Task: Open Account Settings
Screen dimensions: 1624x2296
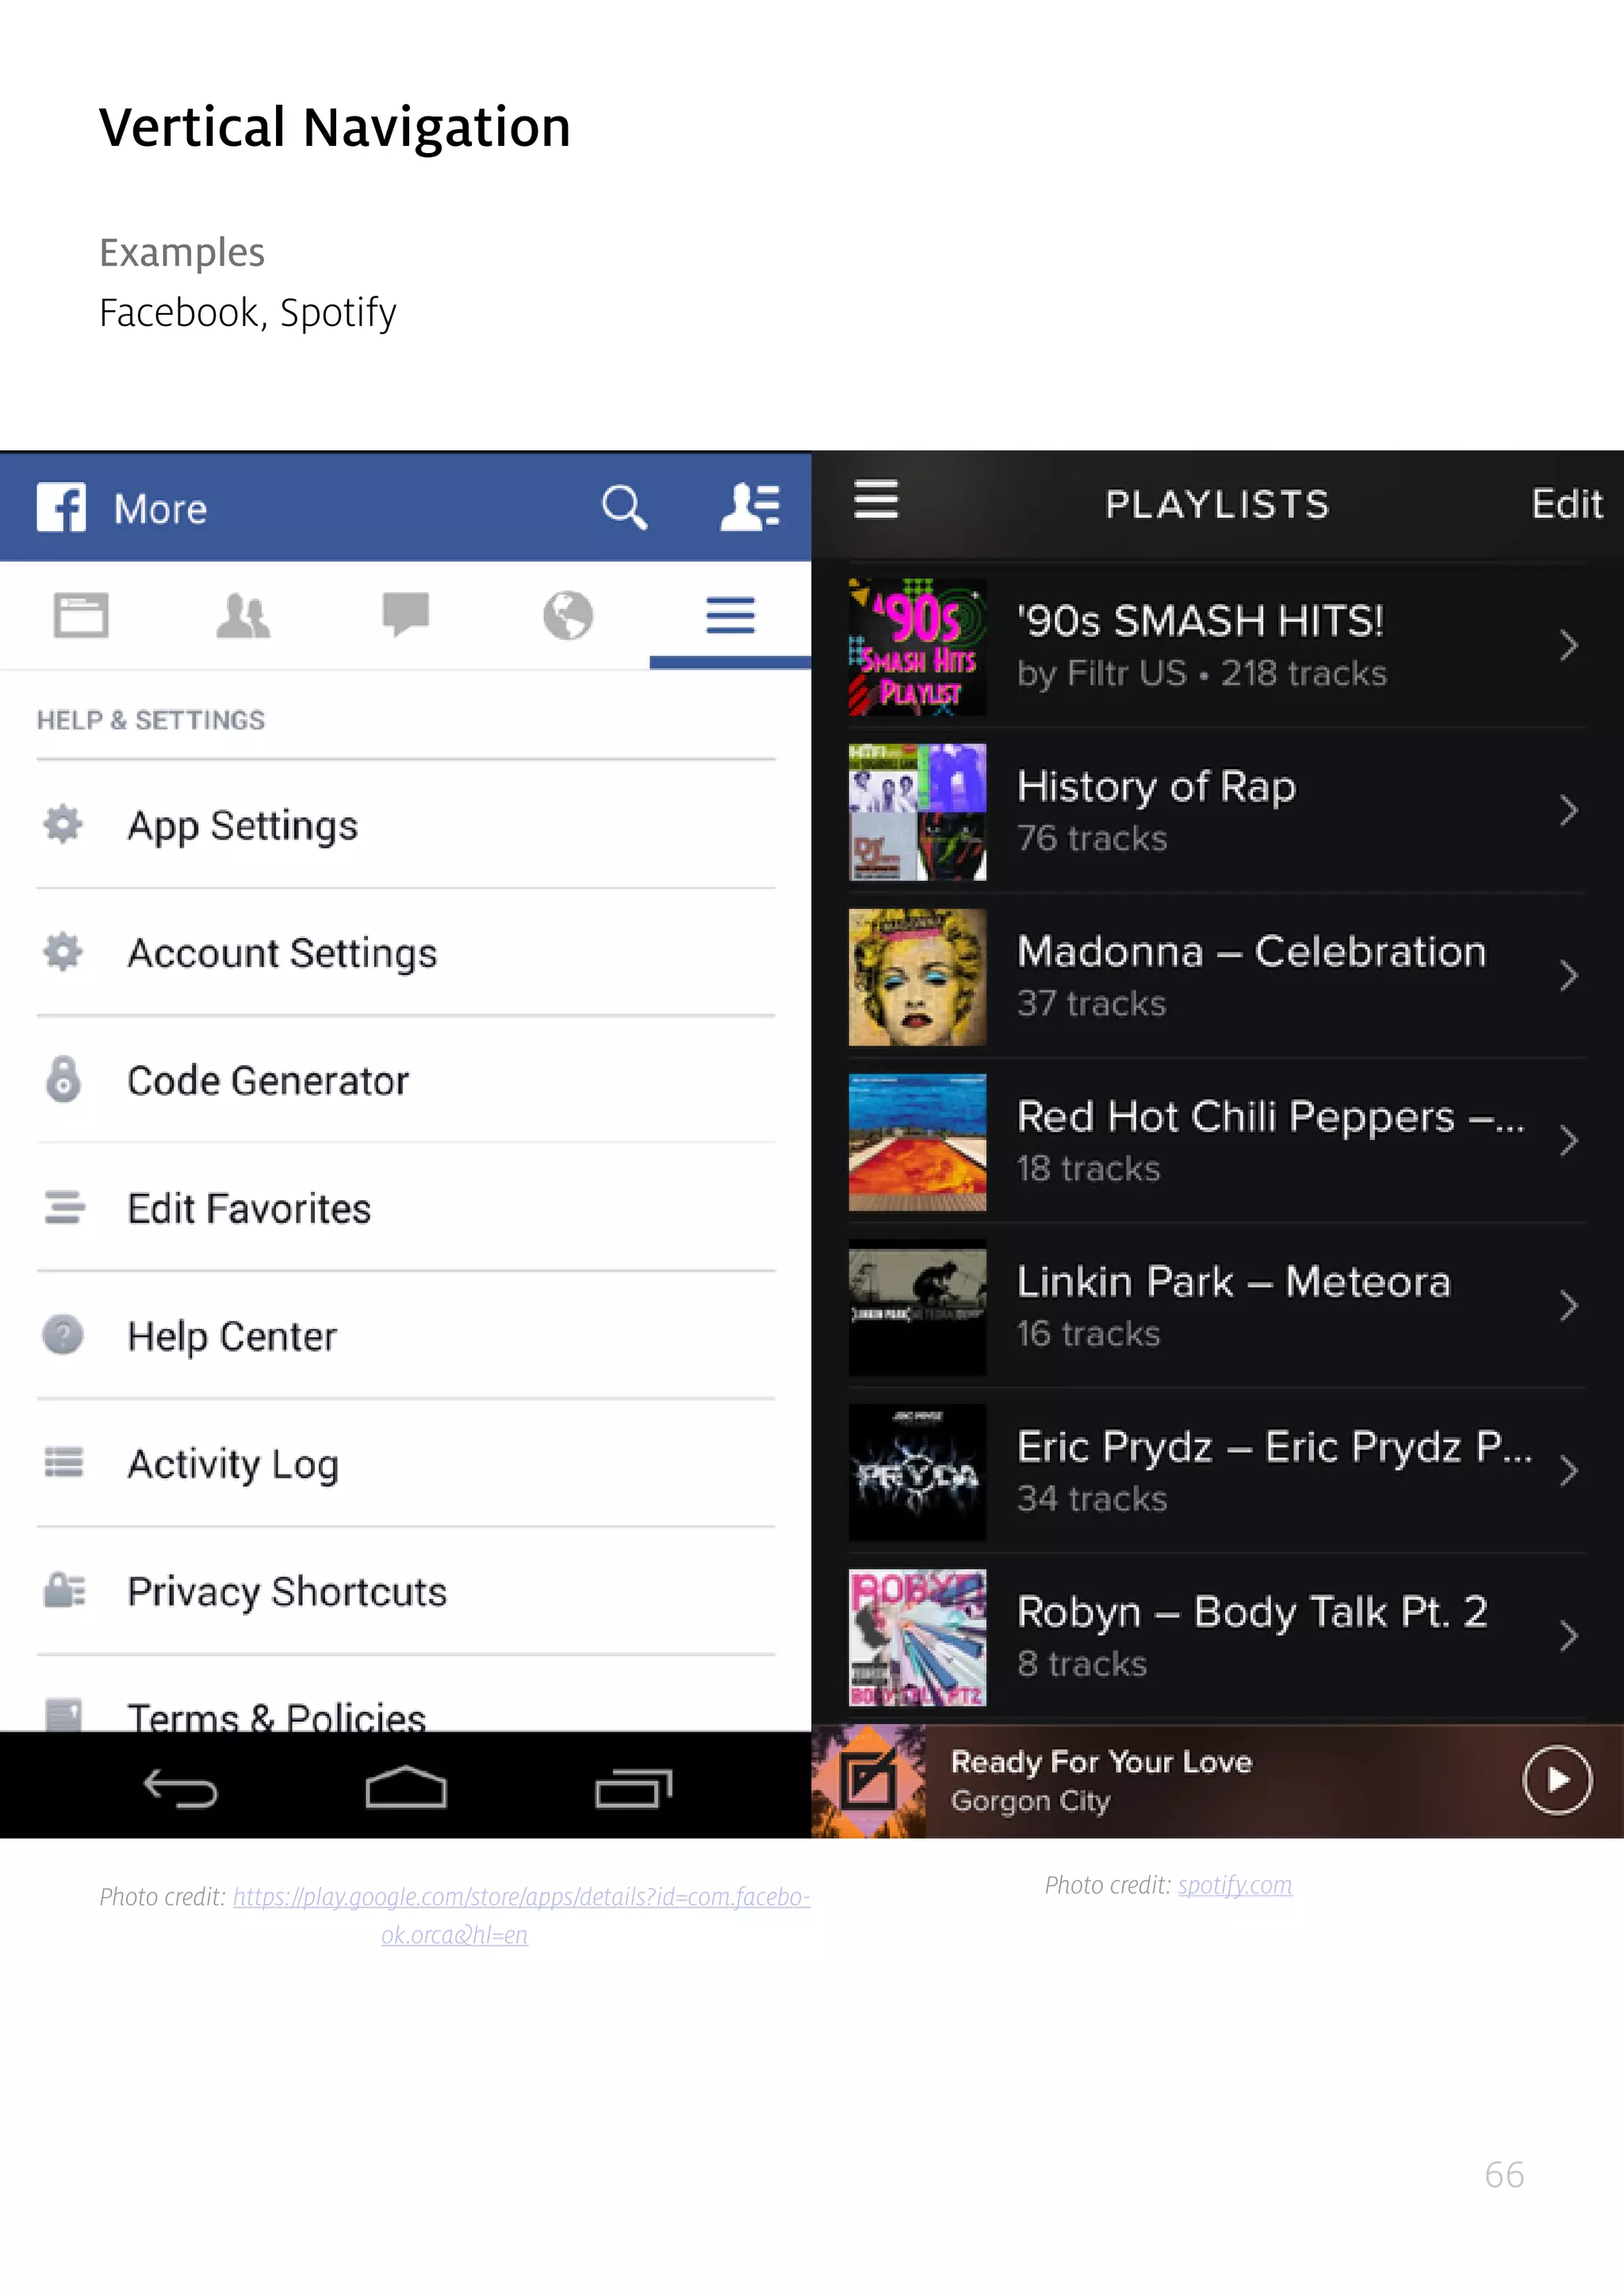Action: [406, 953]
